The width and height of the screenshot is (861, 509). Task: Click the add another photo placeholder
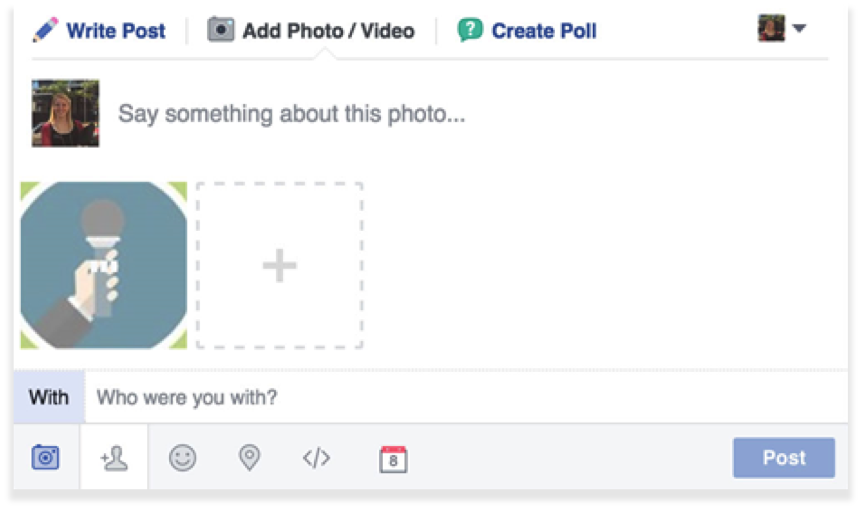279,265
